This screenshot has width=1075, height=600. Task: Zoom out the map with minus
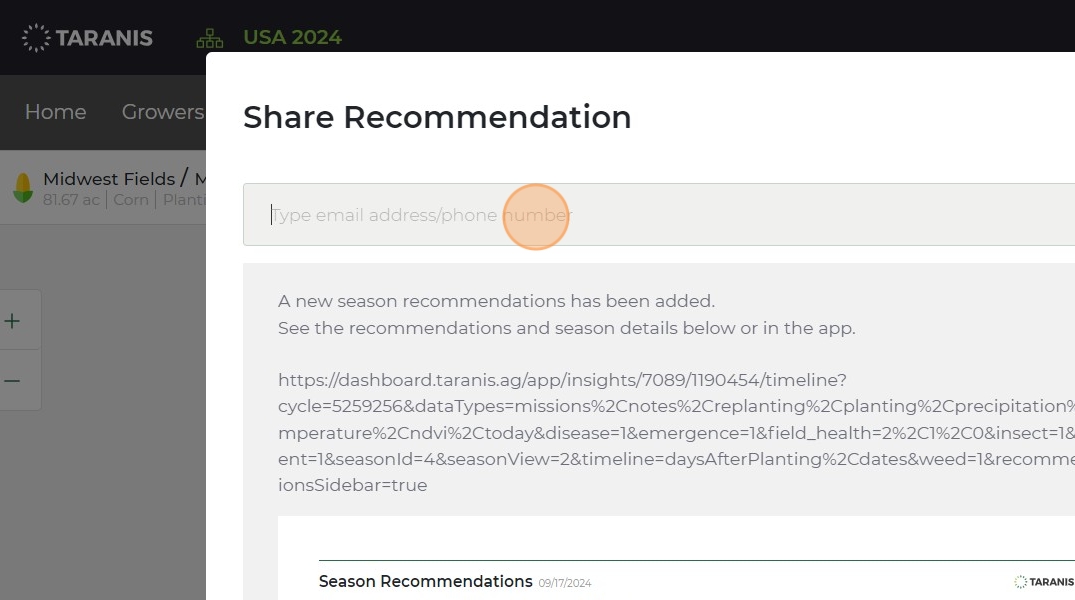12,380
